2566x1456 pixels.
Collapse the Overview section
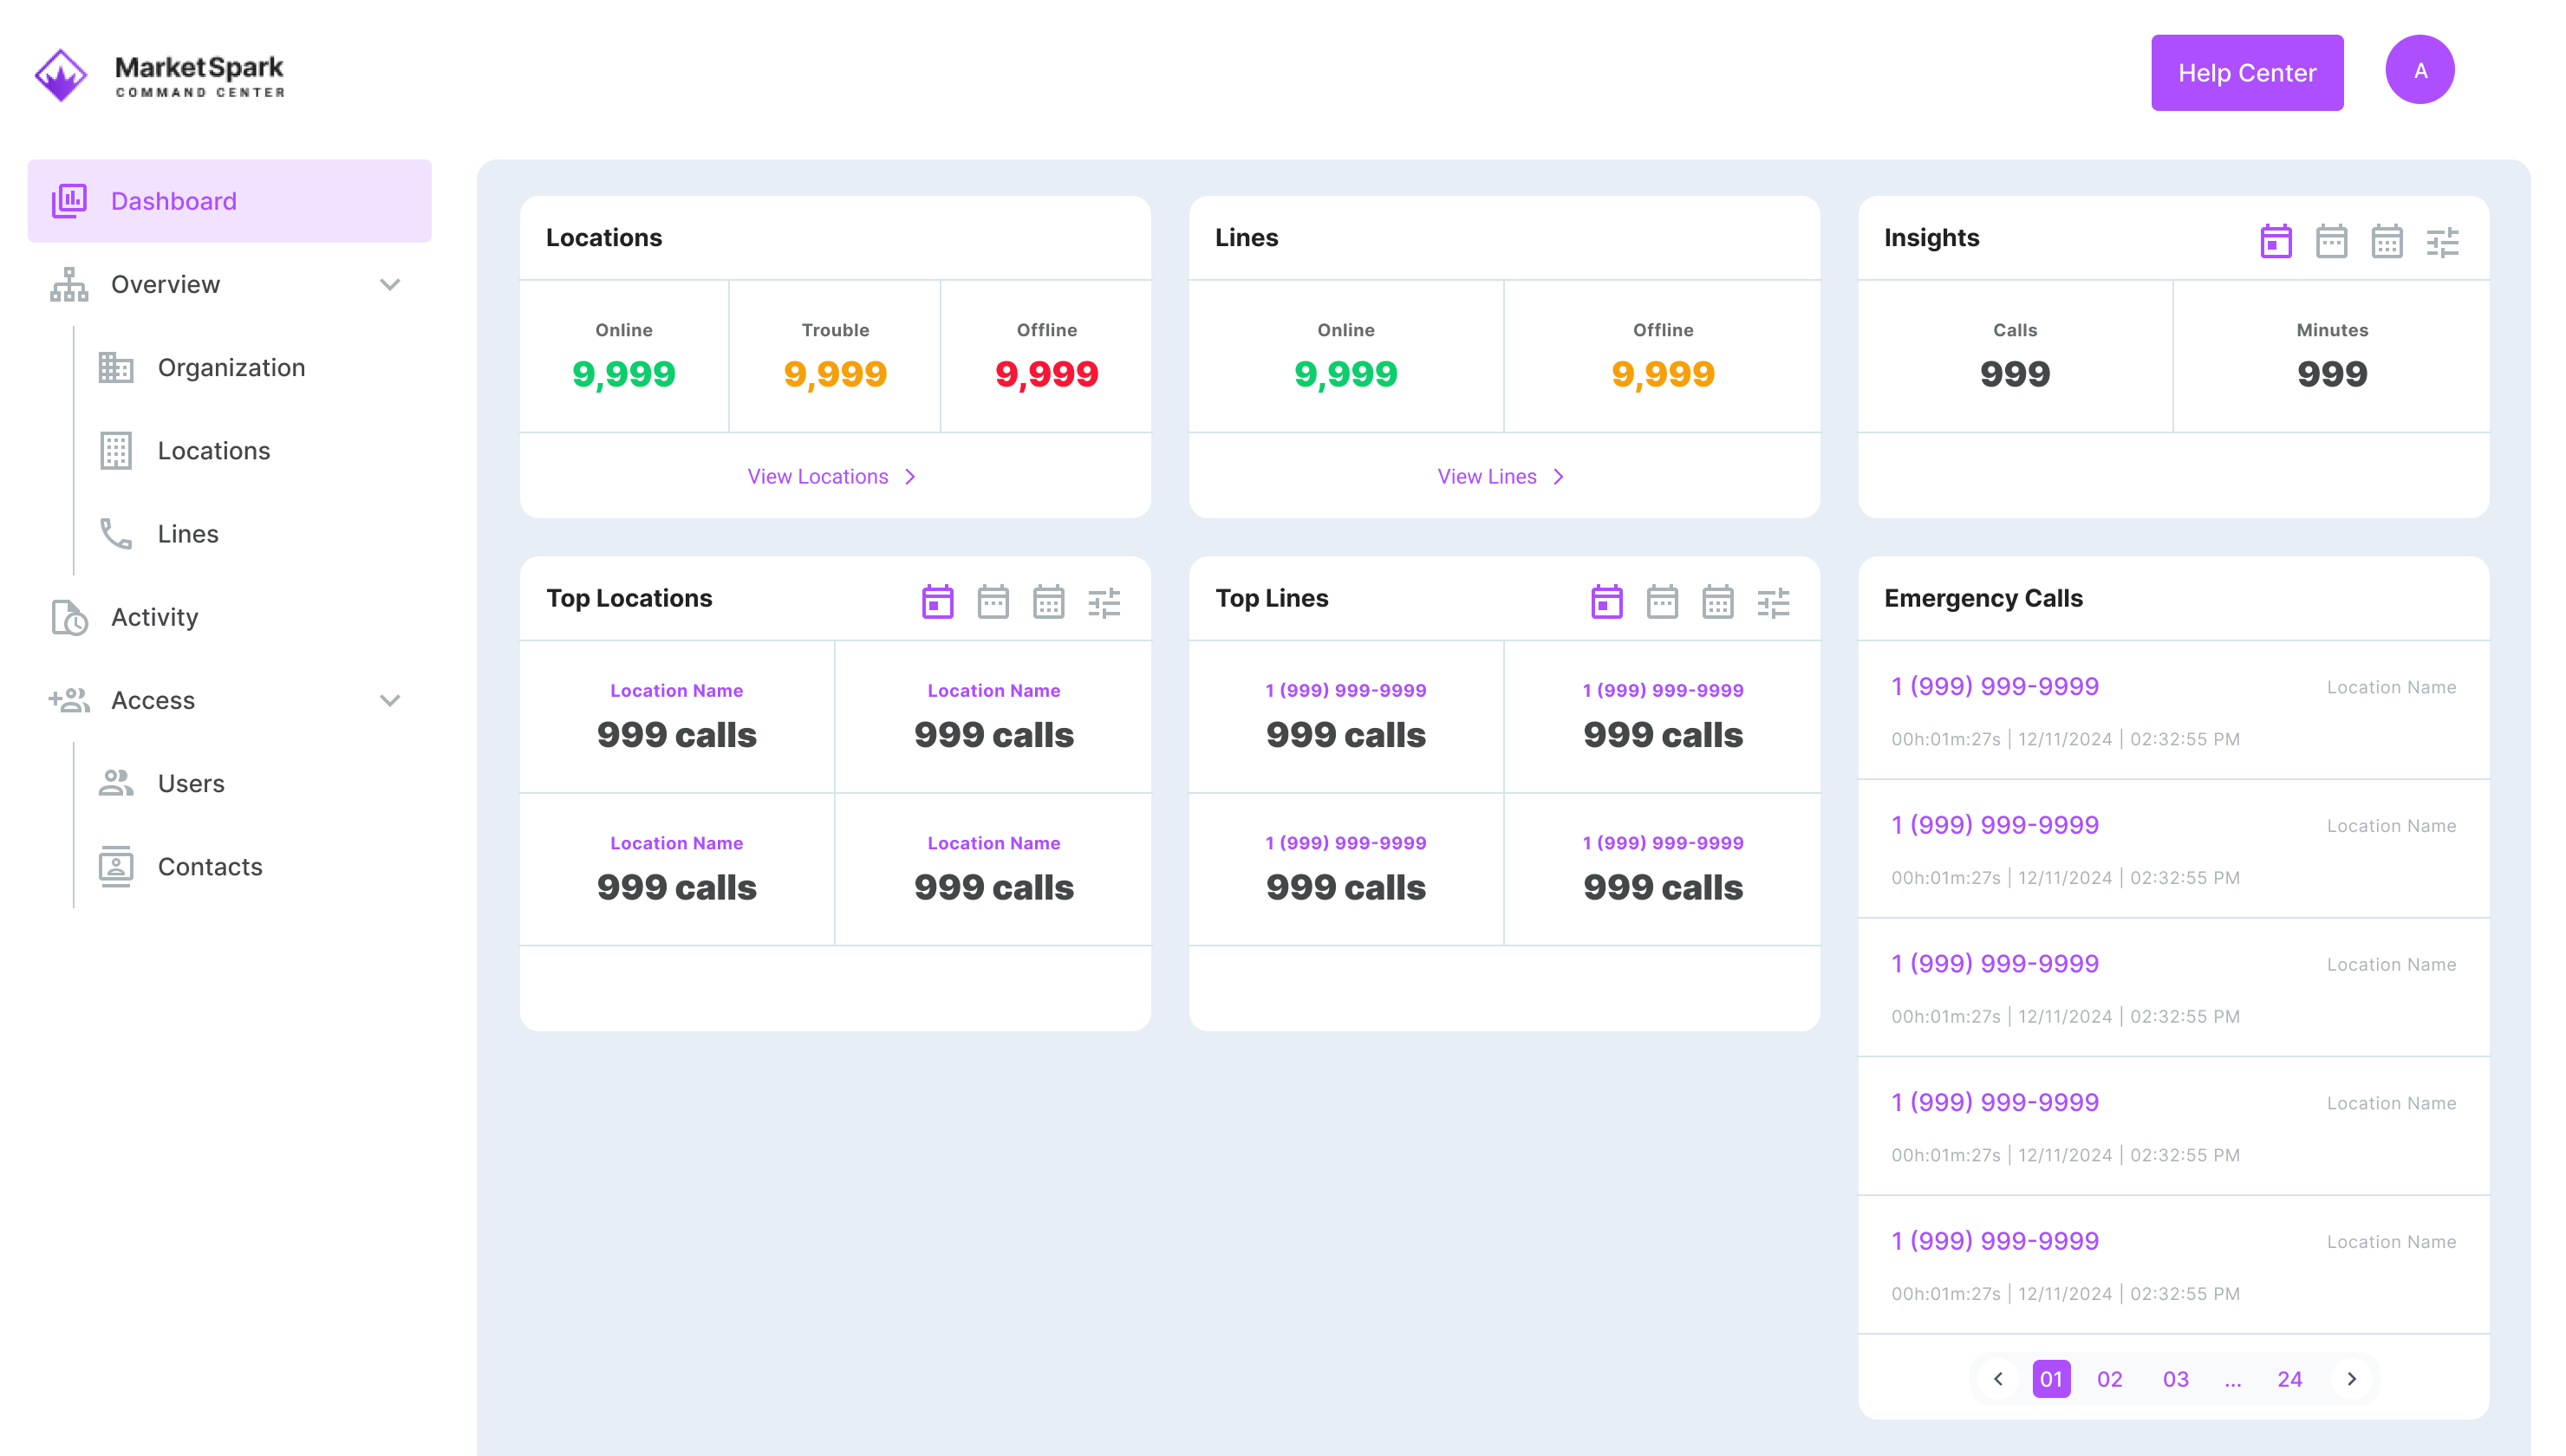390,285
